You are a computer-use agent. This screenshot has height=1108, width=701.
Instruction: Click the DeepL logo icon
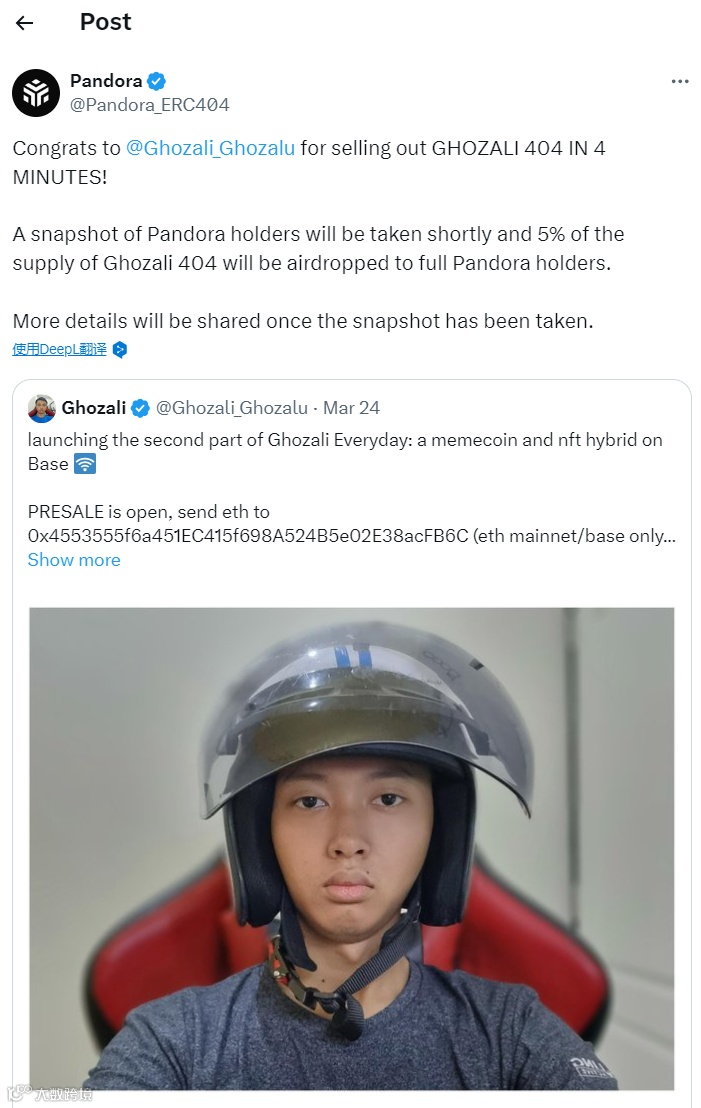(x=120, y=350)
